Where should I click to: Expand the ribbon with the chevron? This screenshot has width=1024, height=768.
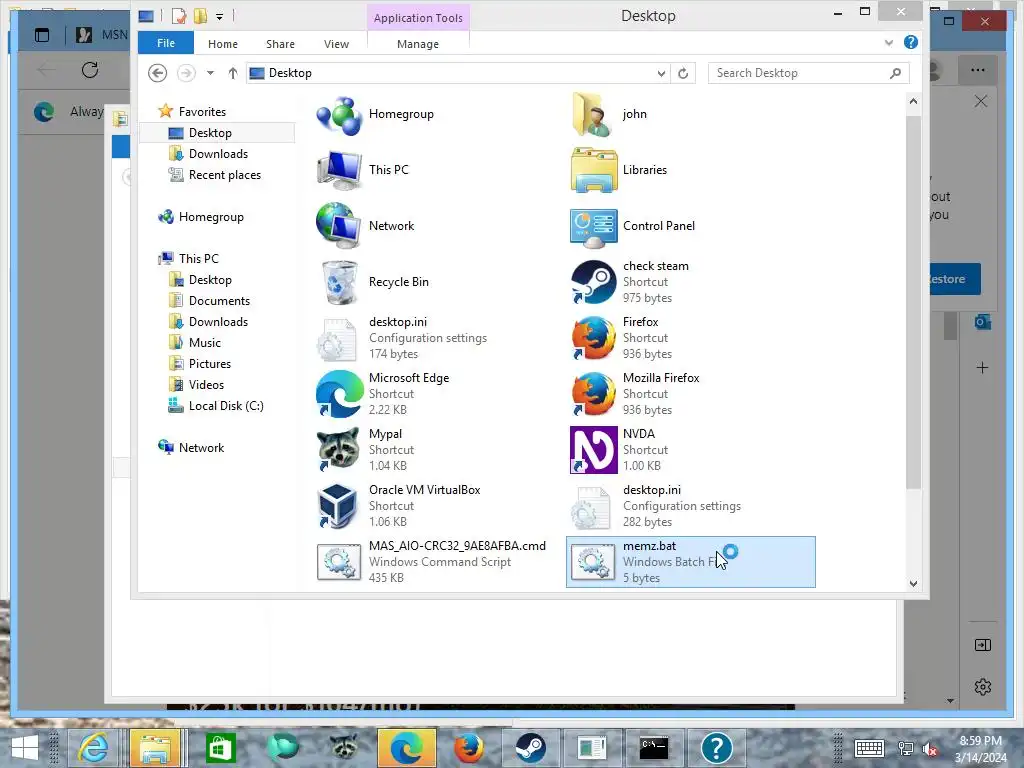pos(889,43)
